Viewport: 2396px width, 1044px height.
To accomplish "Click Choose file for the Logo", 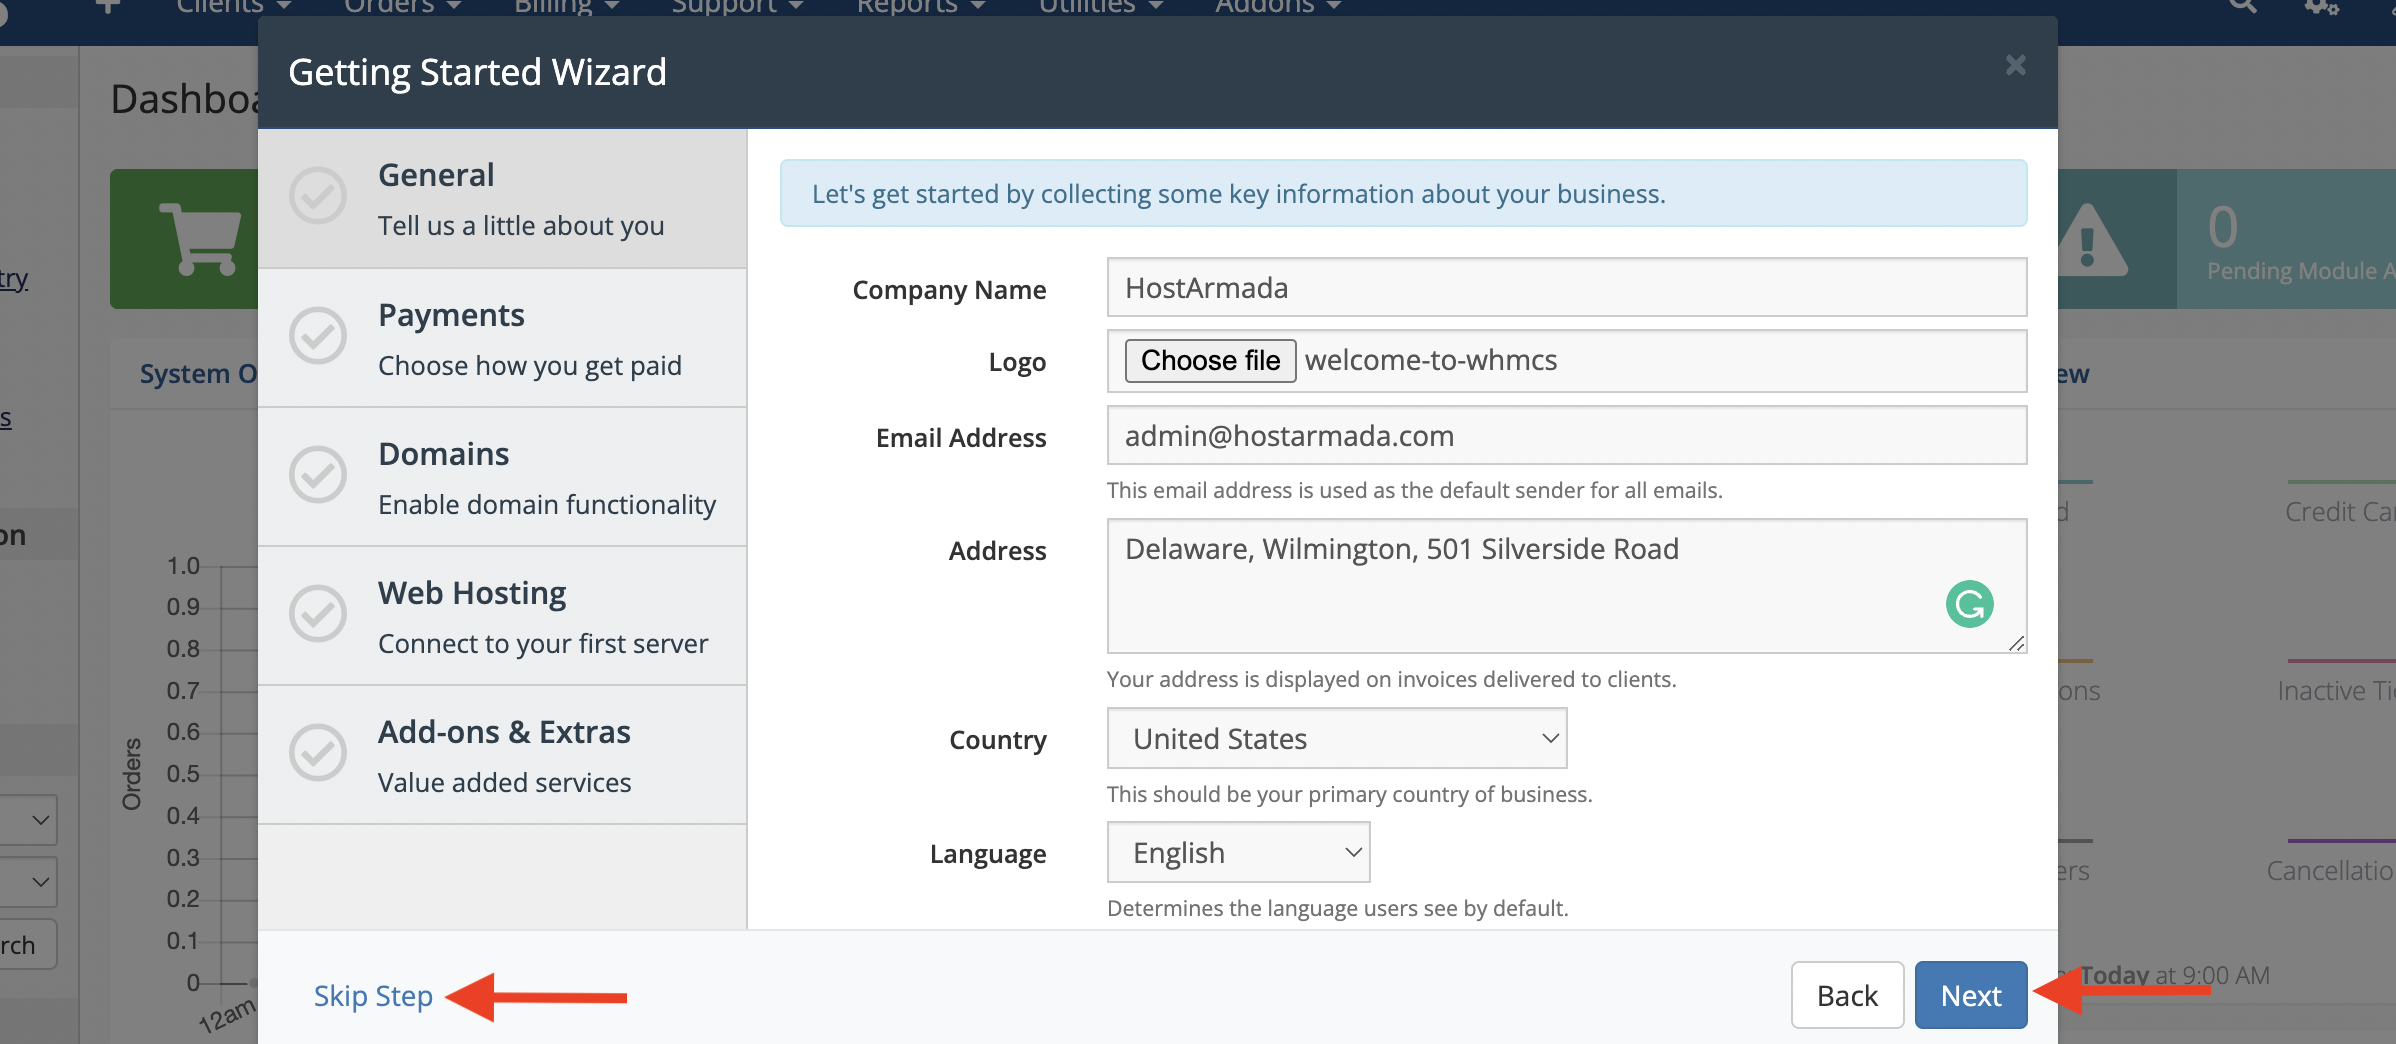I will 1210,361.
